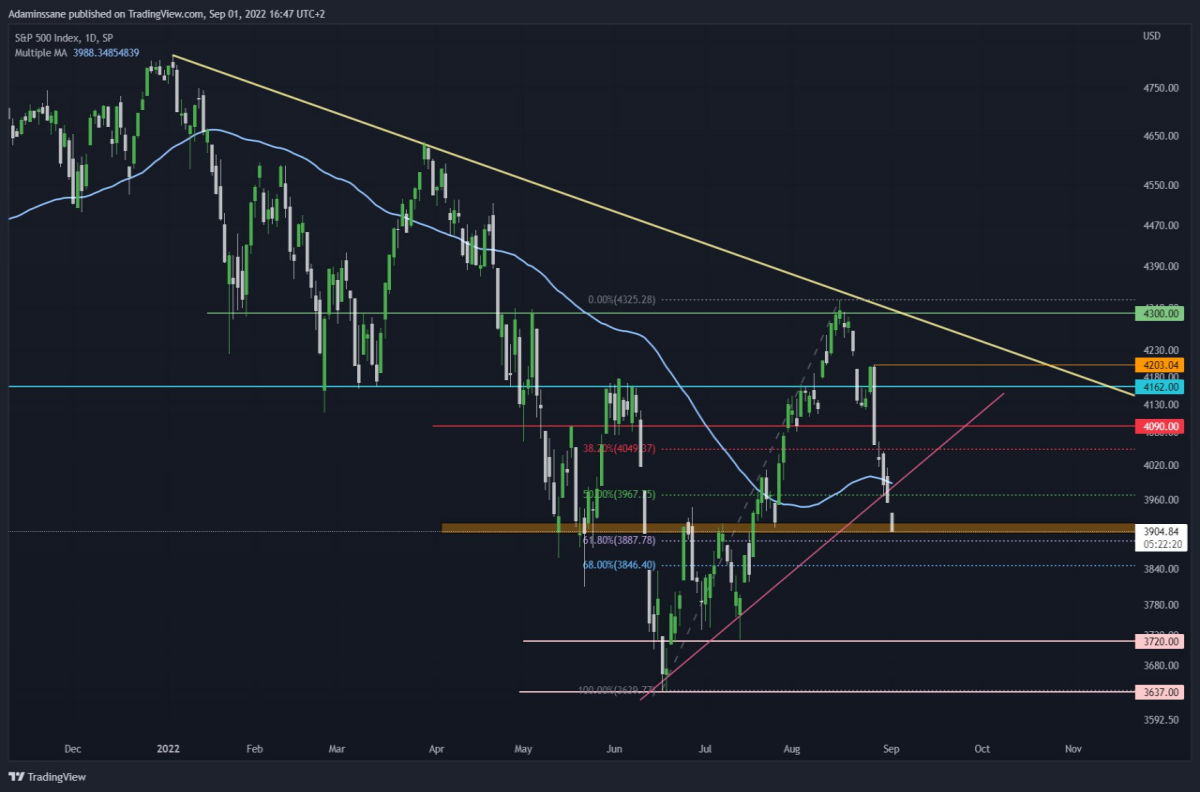Click the red 4090.00 price label

click(x=1159, y=426)
